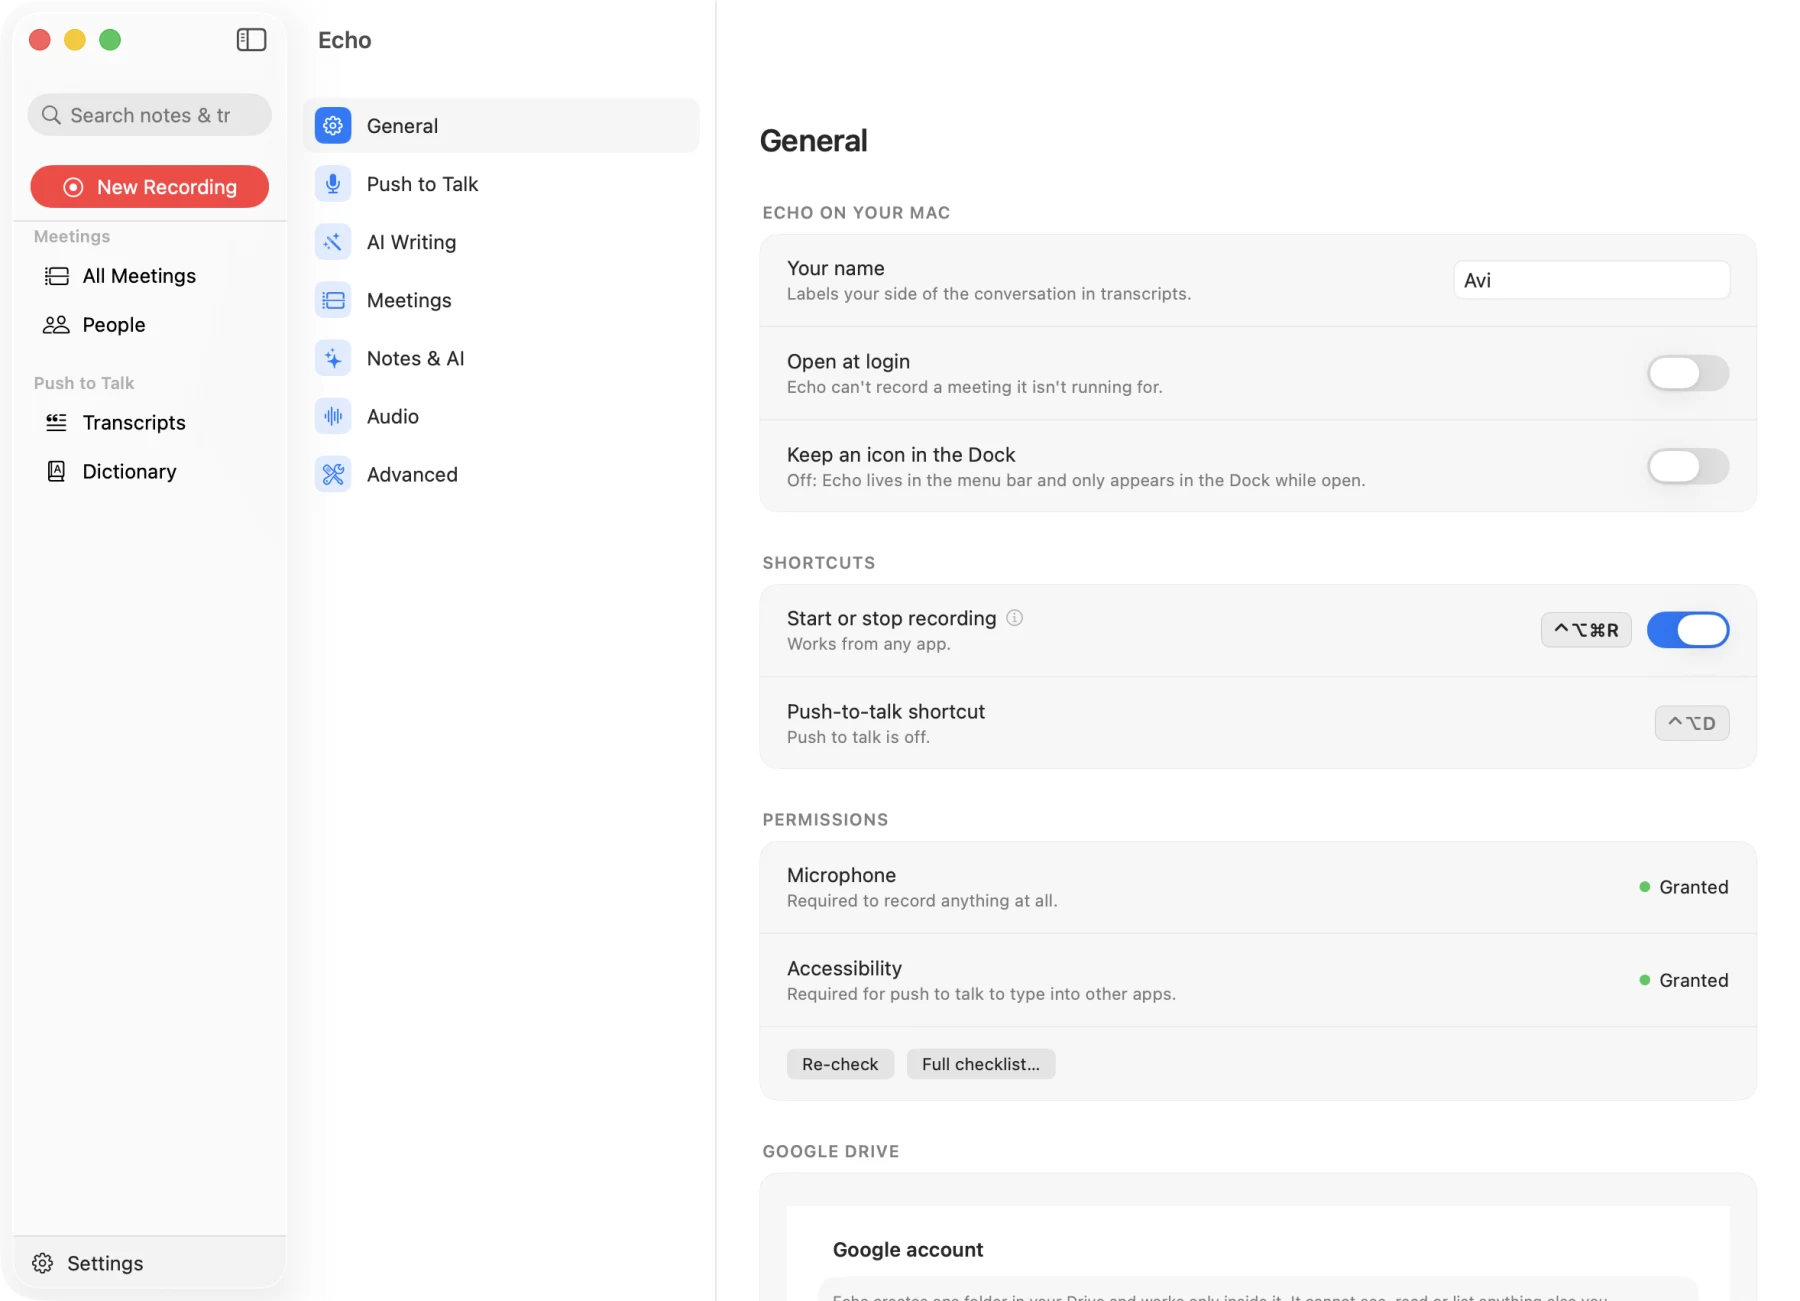Click the Settings gear icon at bottom

(43, 1263)
